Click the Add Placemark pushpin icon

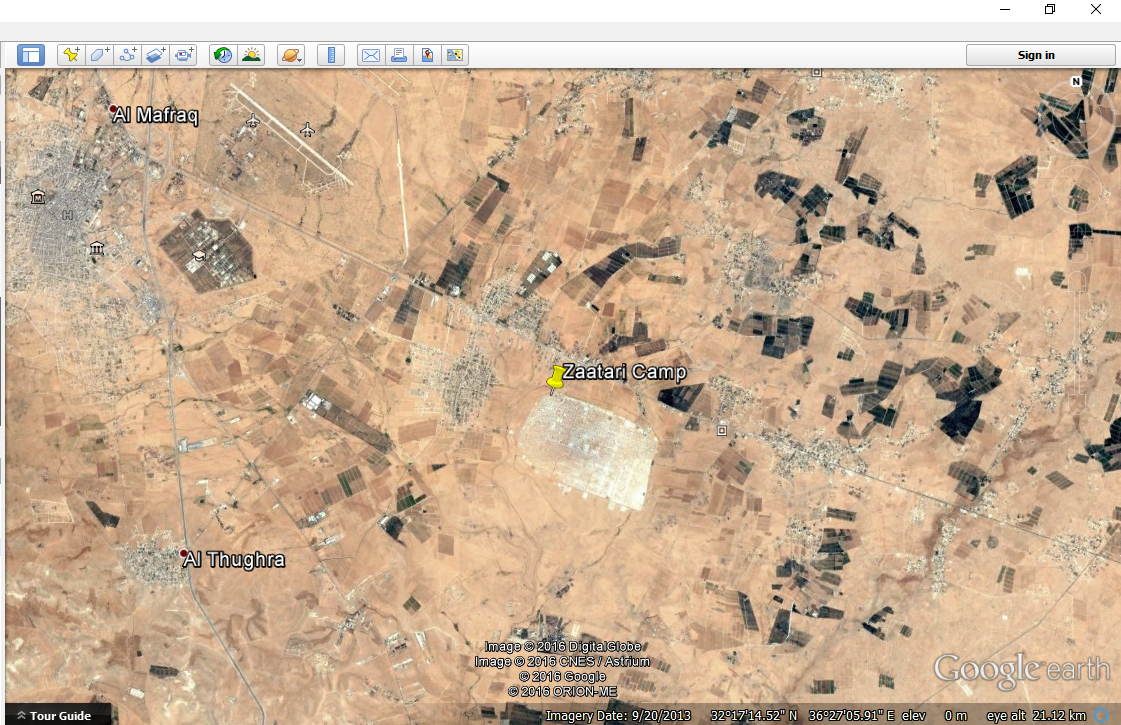click(x=71, y=55)
